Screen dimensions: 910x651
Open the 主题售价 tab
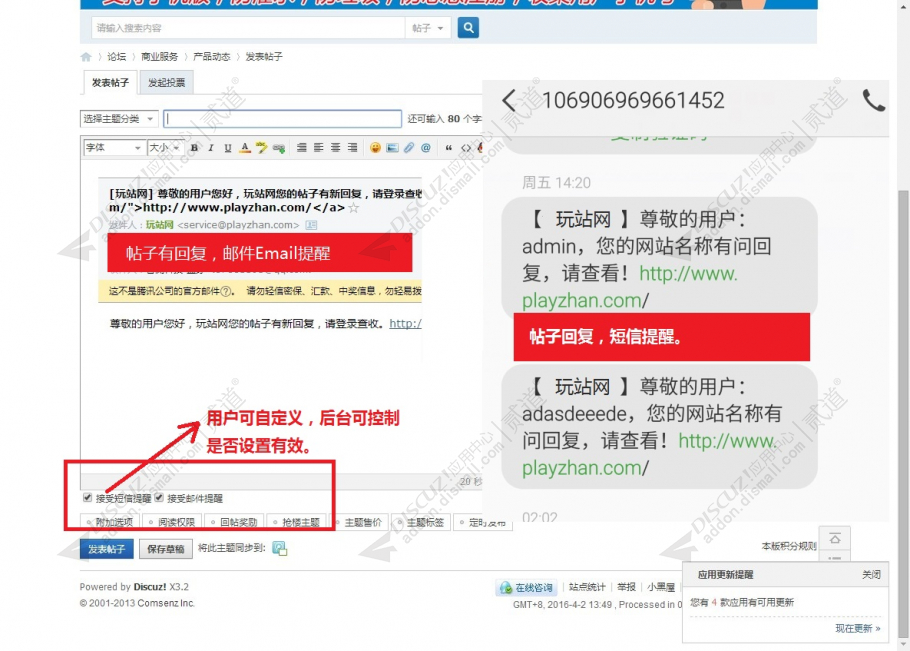(359, 522)
